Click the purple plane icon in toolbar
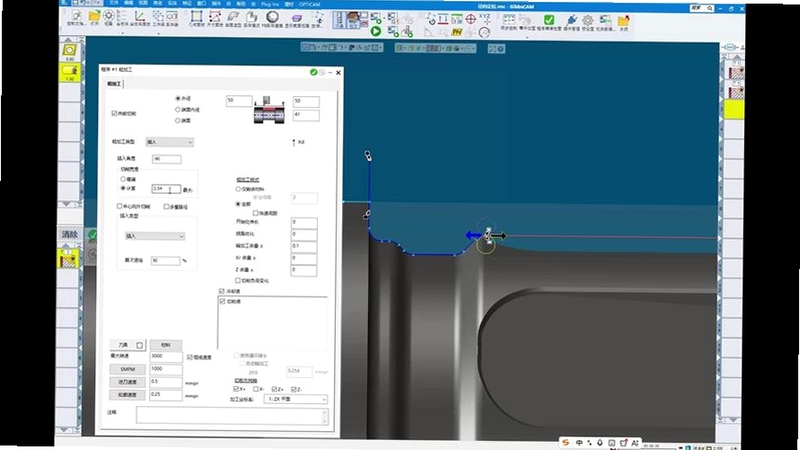Viewport: 800px width, 450px height. click(x=296, y=17)
